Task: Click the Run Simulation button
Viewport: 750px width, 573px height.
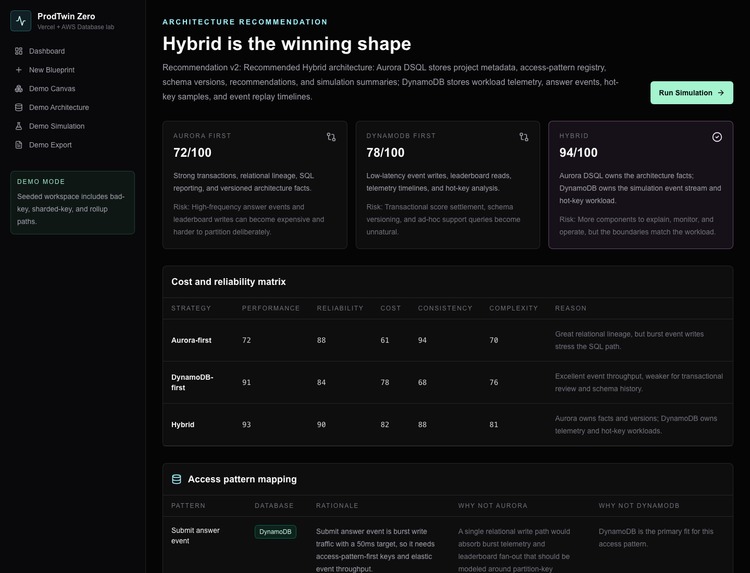Action: point(692,93)
